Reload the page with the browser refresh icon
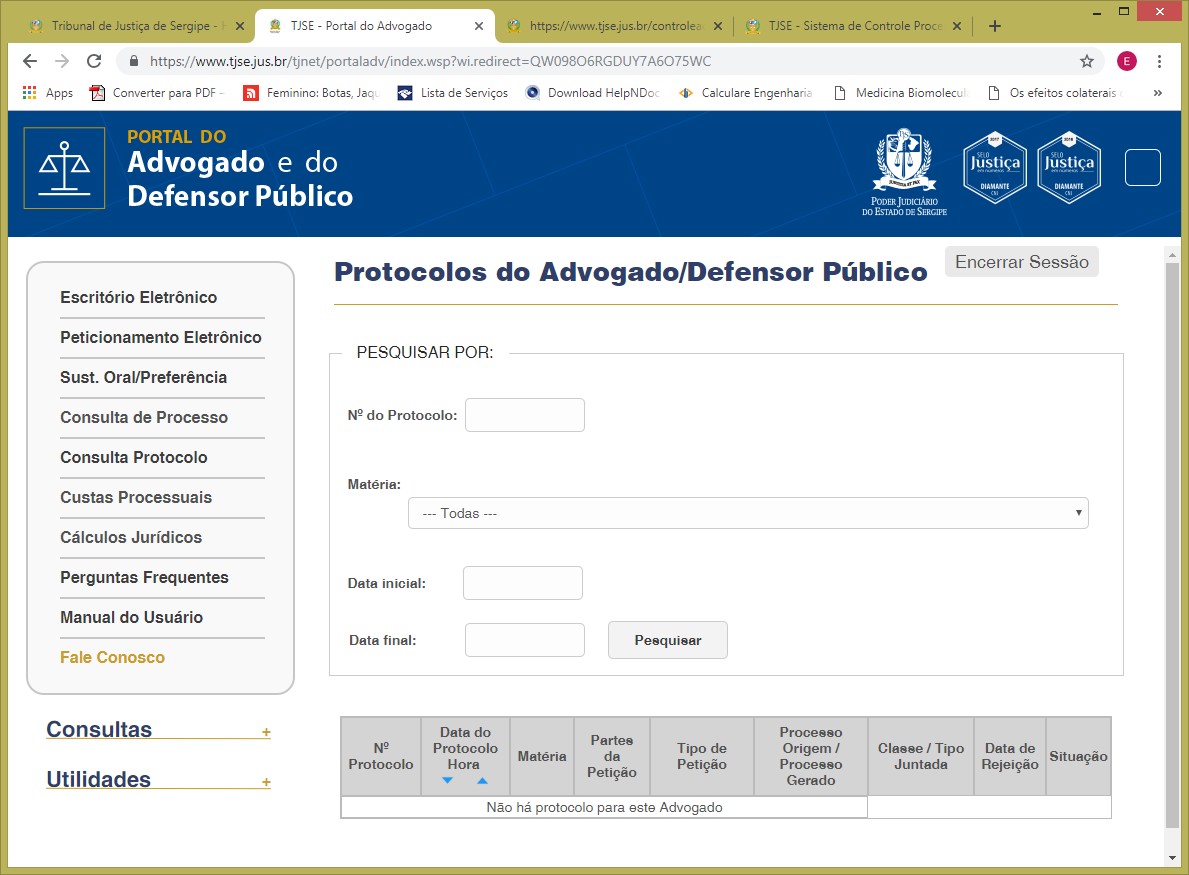Image resolution: width=1189 pixels, height=875 pixels. click(94, 61)
